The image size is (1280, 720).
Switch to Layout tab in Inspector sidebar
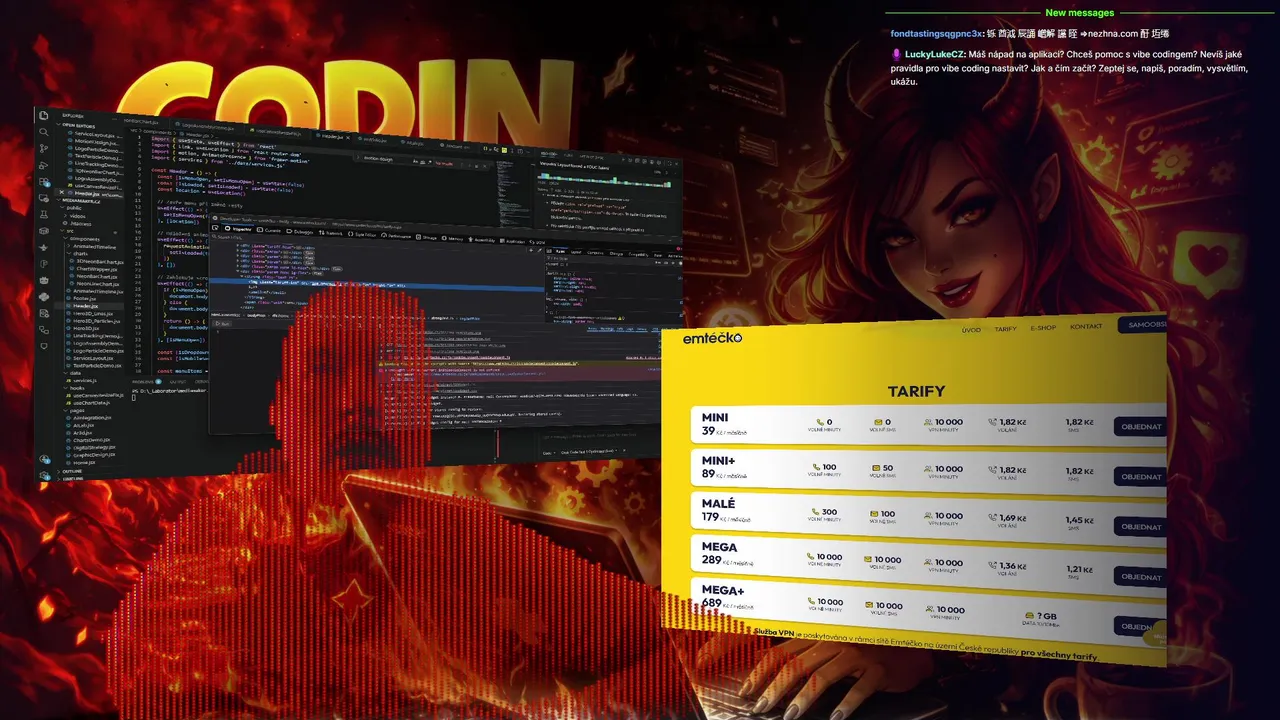tap(576, 252)
